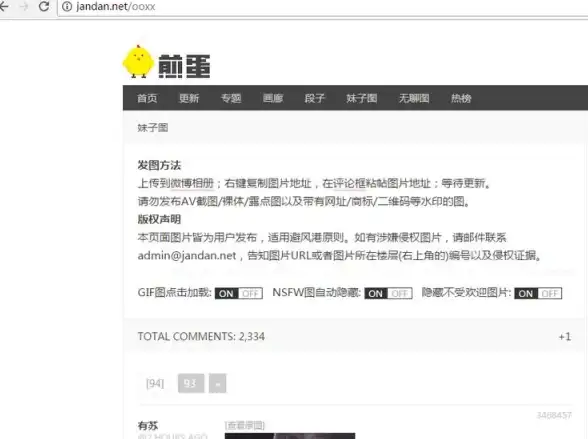Turn OFF GIF图点击加载
The height and width of the screenshot is (439, 588).
coord(250,294)
